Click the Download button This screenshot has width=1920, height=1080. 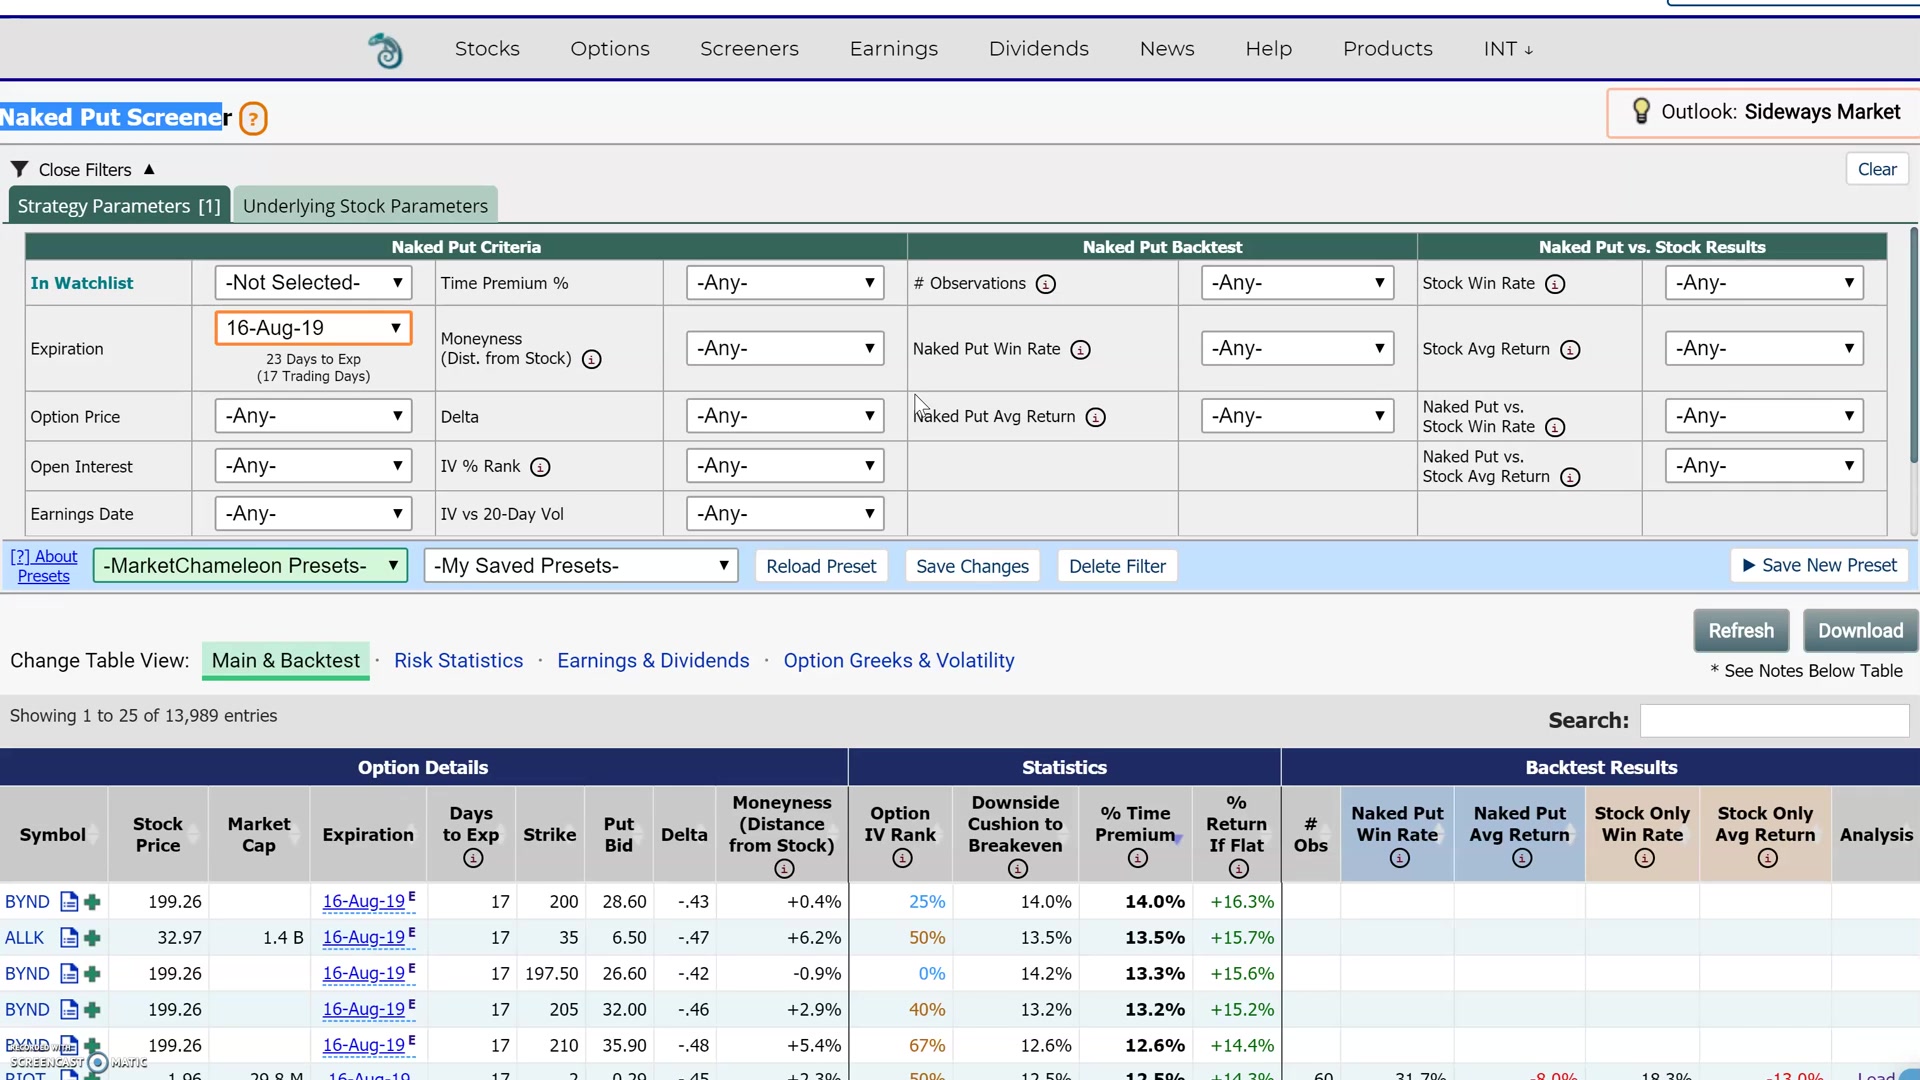tap(1860, 631)
